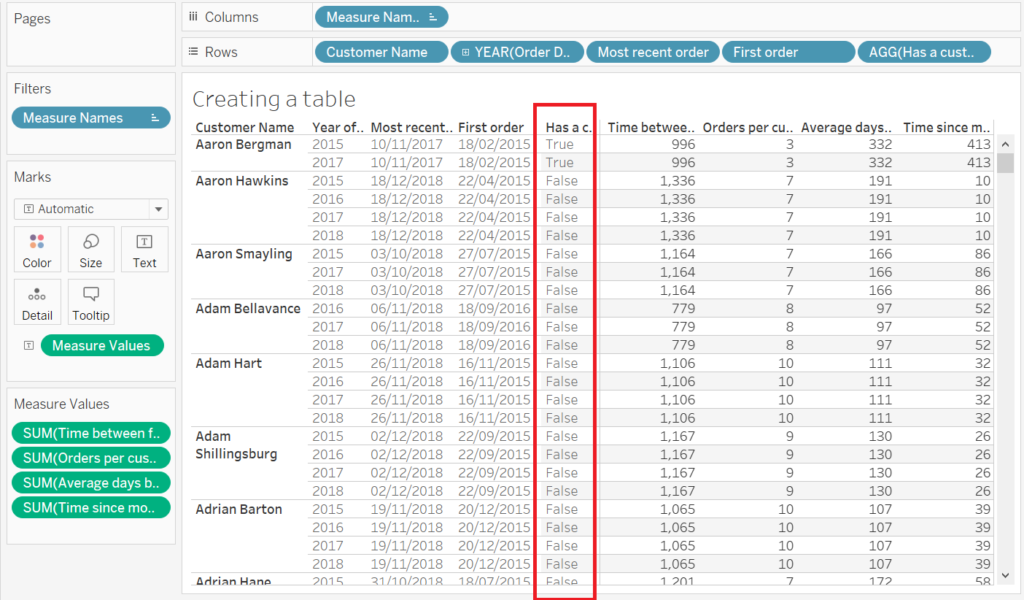Click the Most recent order pill on Rows
This screenshot has height=600, width=1024.
tap(652, 51)
